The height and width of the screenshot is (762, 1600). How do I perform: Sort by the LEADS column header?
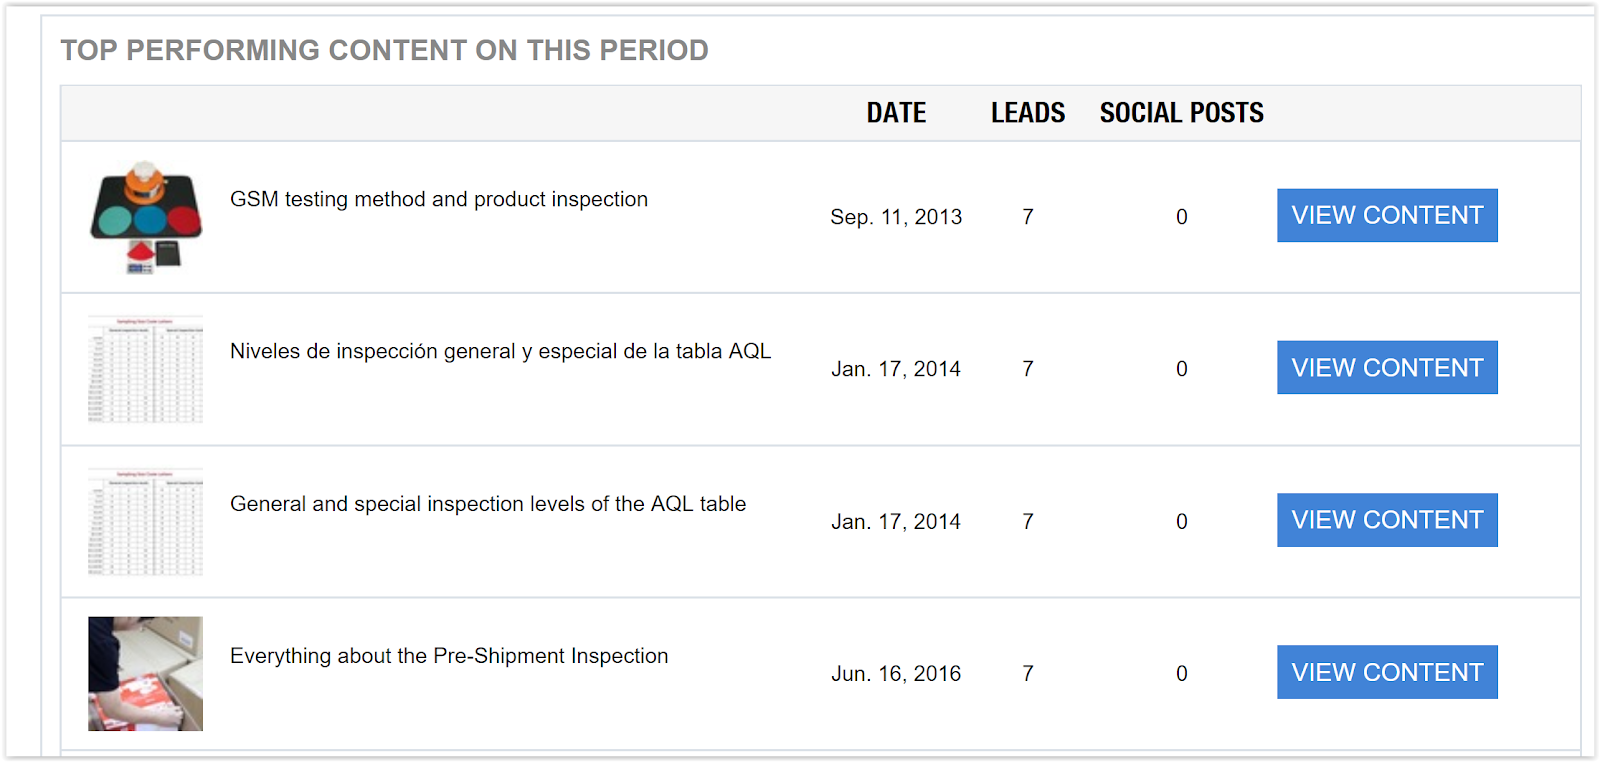pos(1028,113)
